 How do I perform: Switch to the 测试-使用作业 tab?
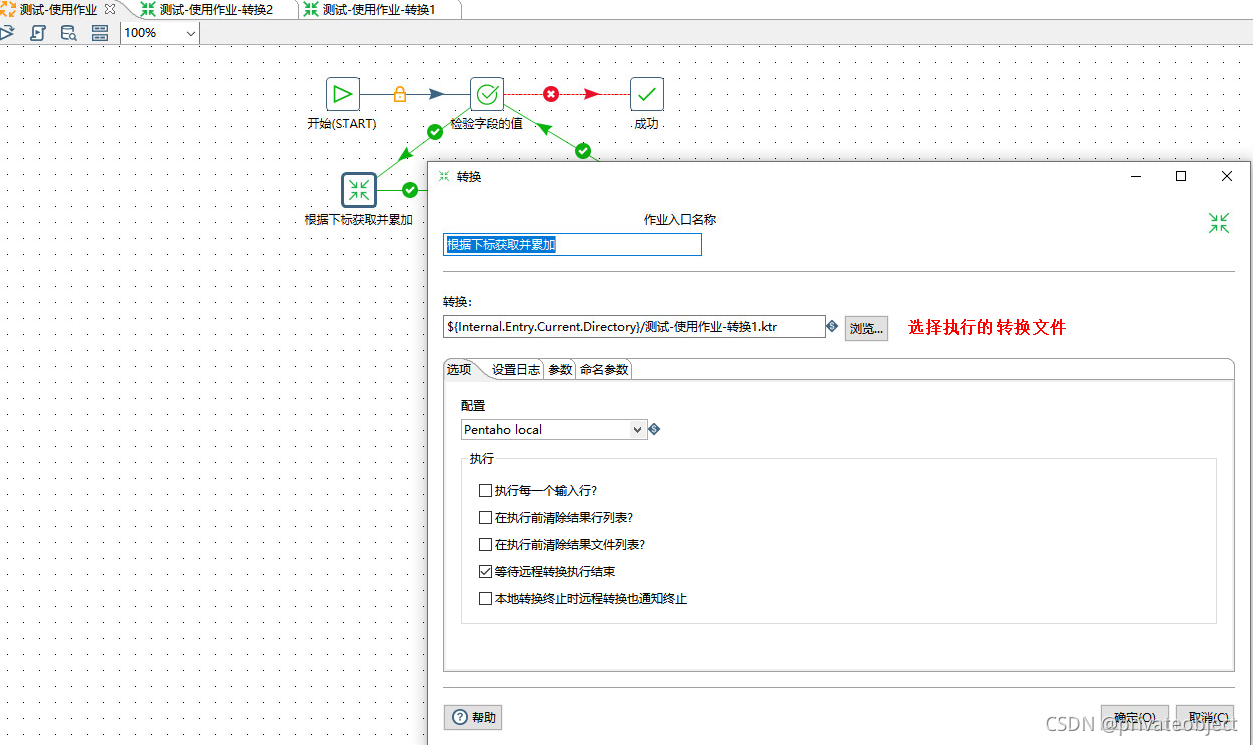coord(58,9)
